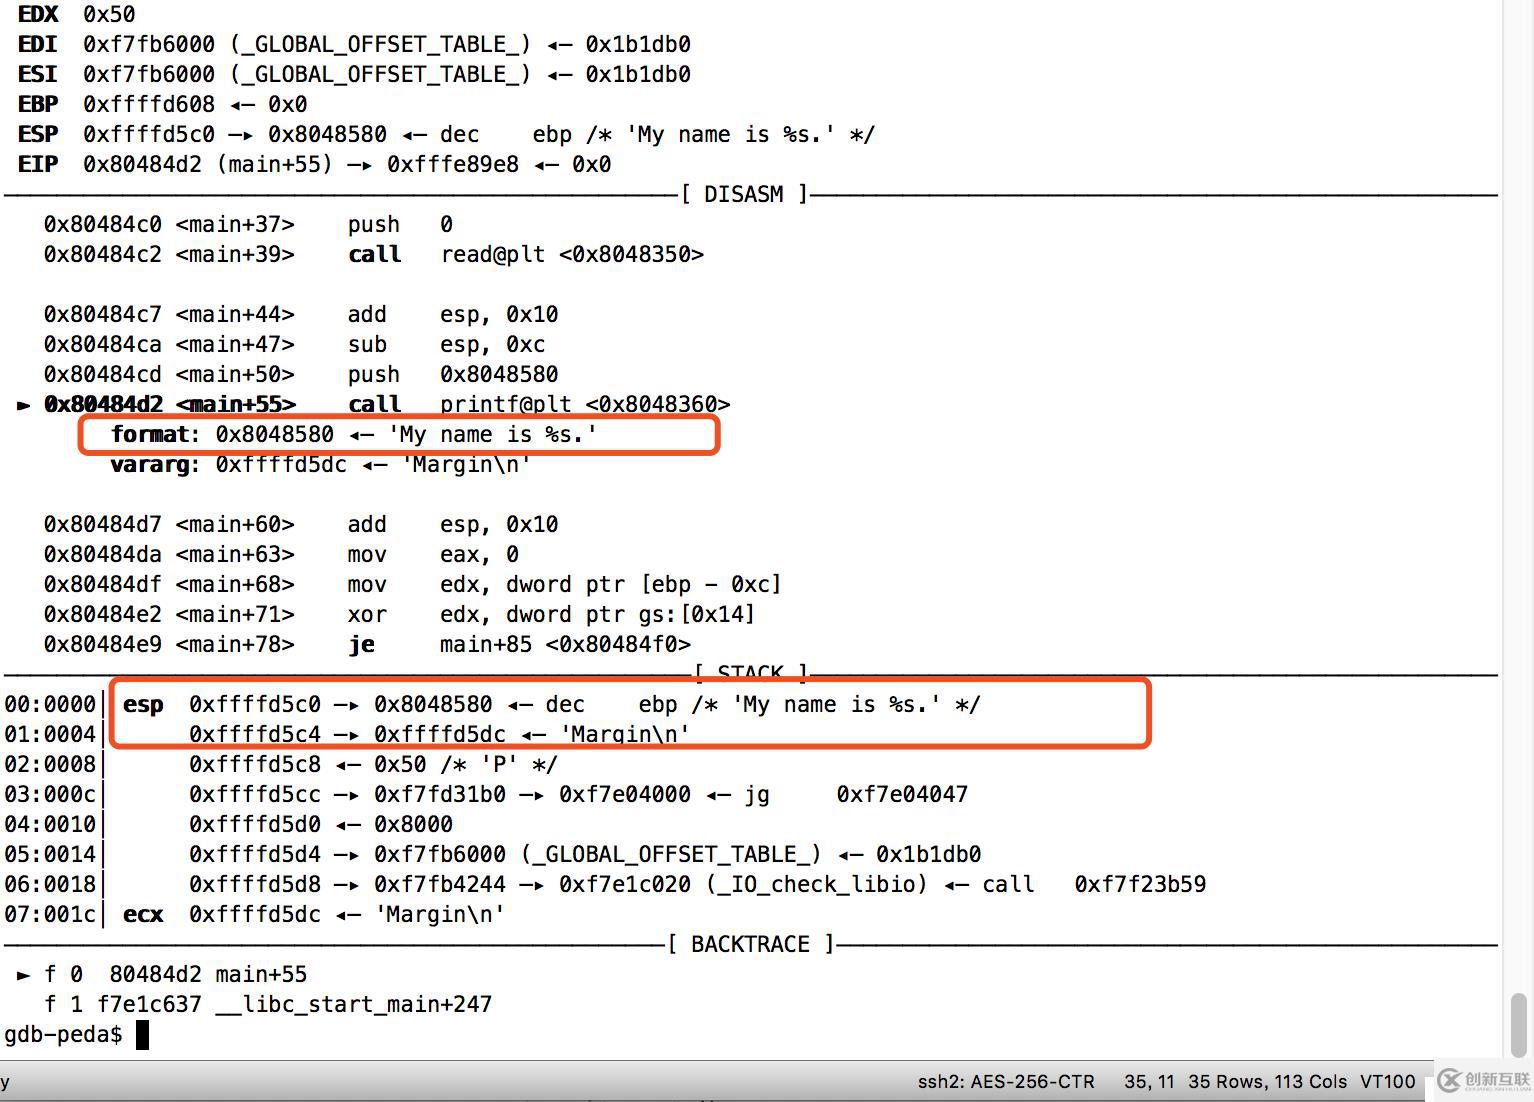Click the STACK section header
Image resolution: width=1534 pixels, height=1102 pixels.
(x=750, y=672)
